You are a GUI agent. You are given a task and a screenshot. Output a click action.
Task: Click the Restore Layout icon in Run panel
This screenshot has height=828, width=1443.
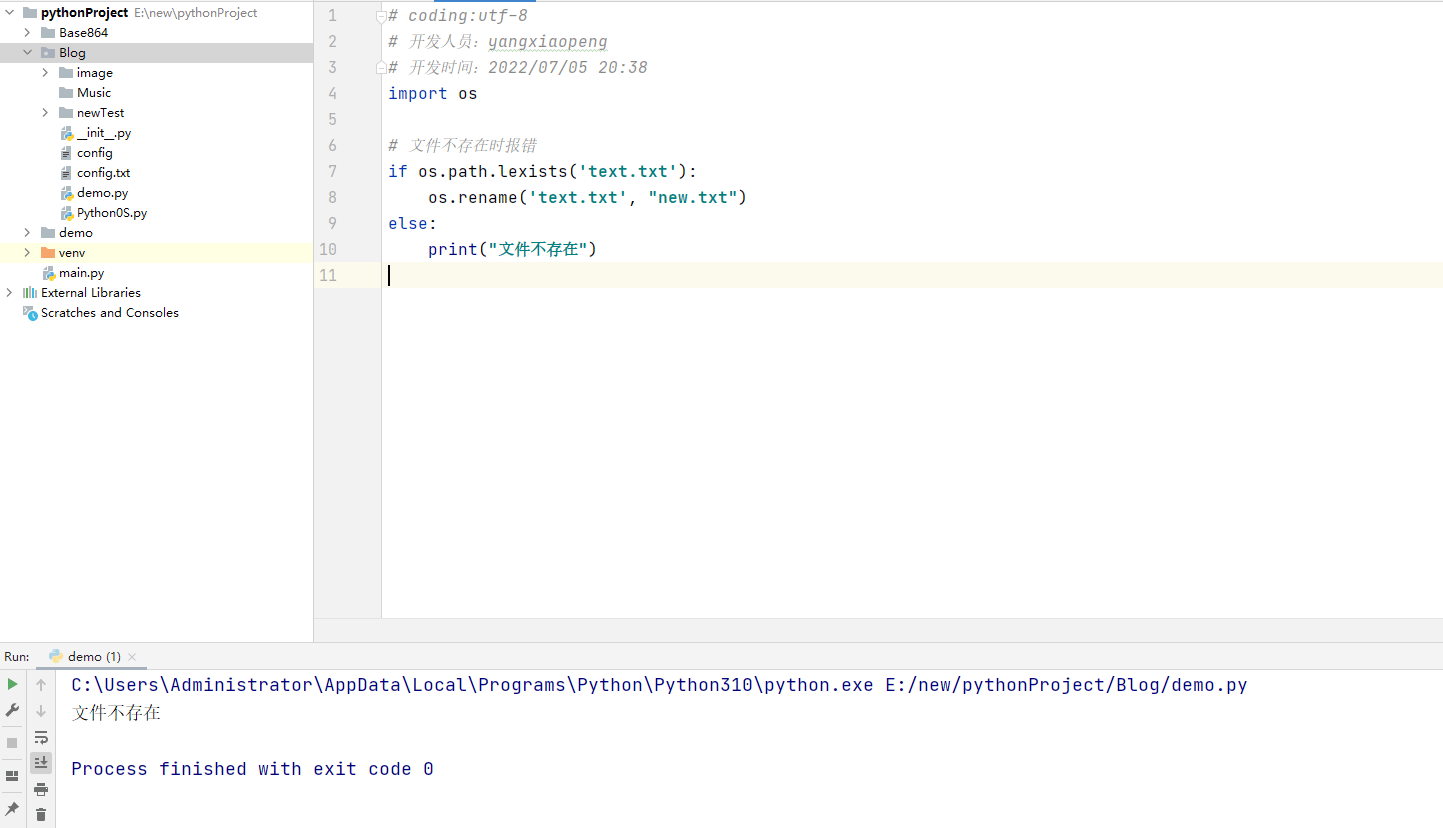pyautogui.click(x=12, y=776)
